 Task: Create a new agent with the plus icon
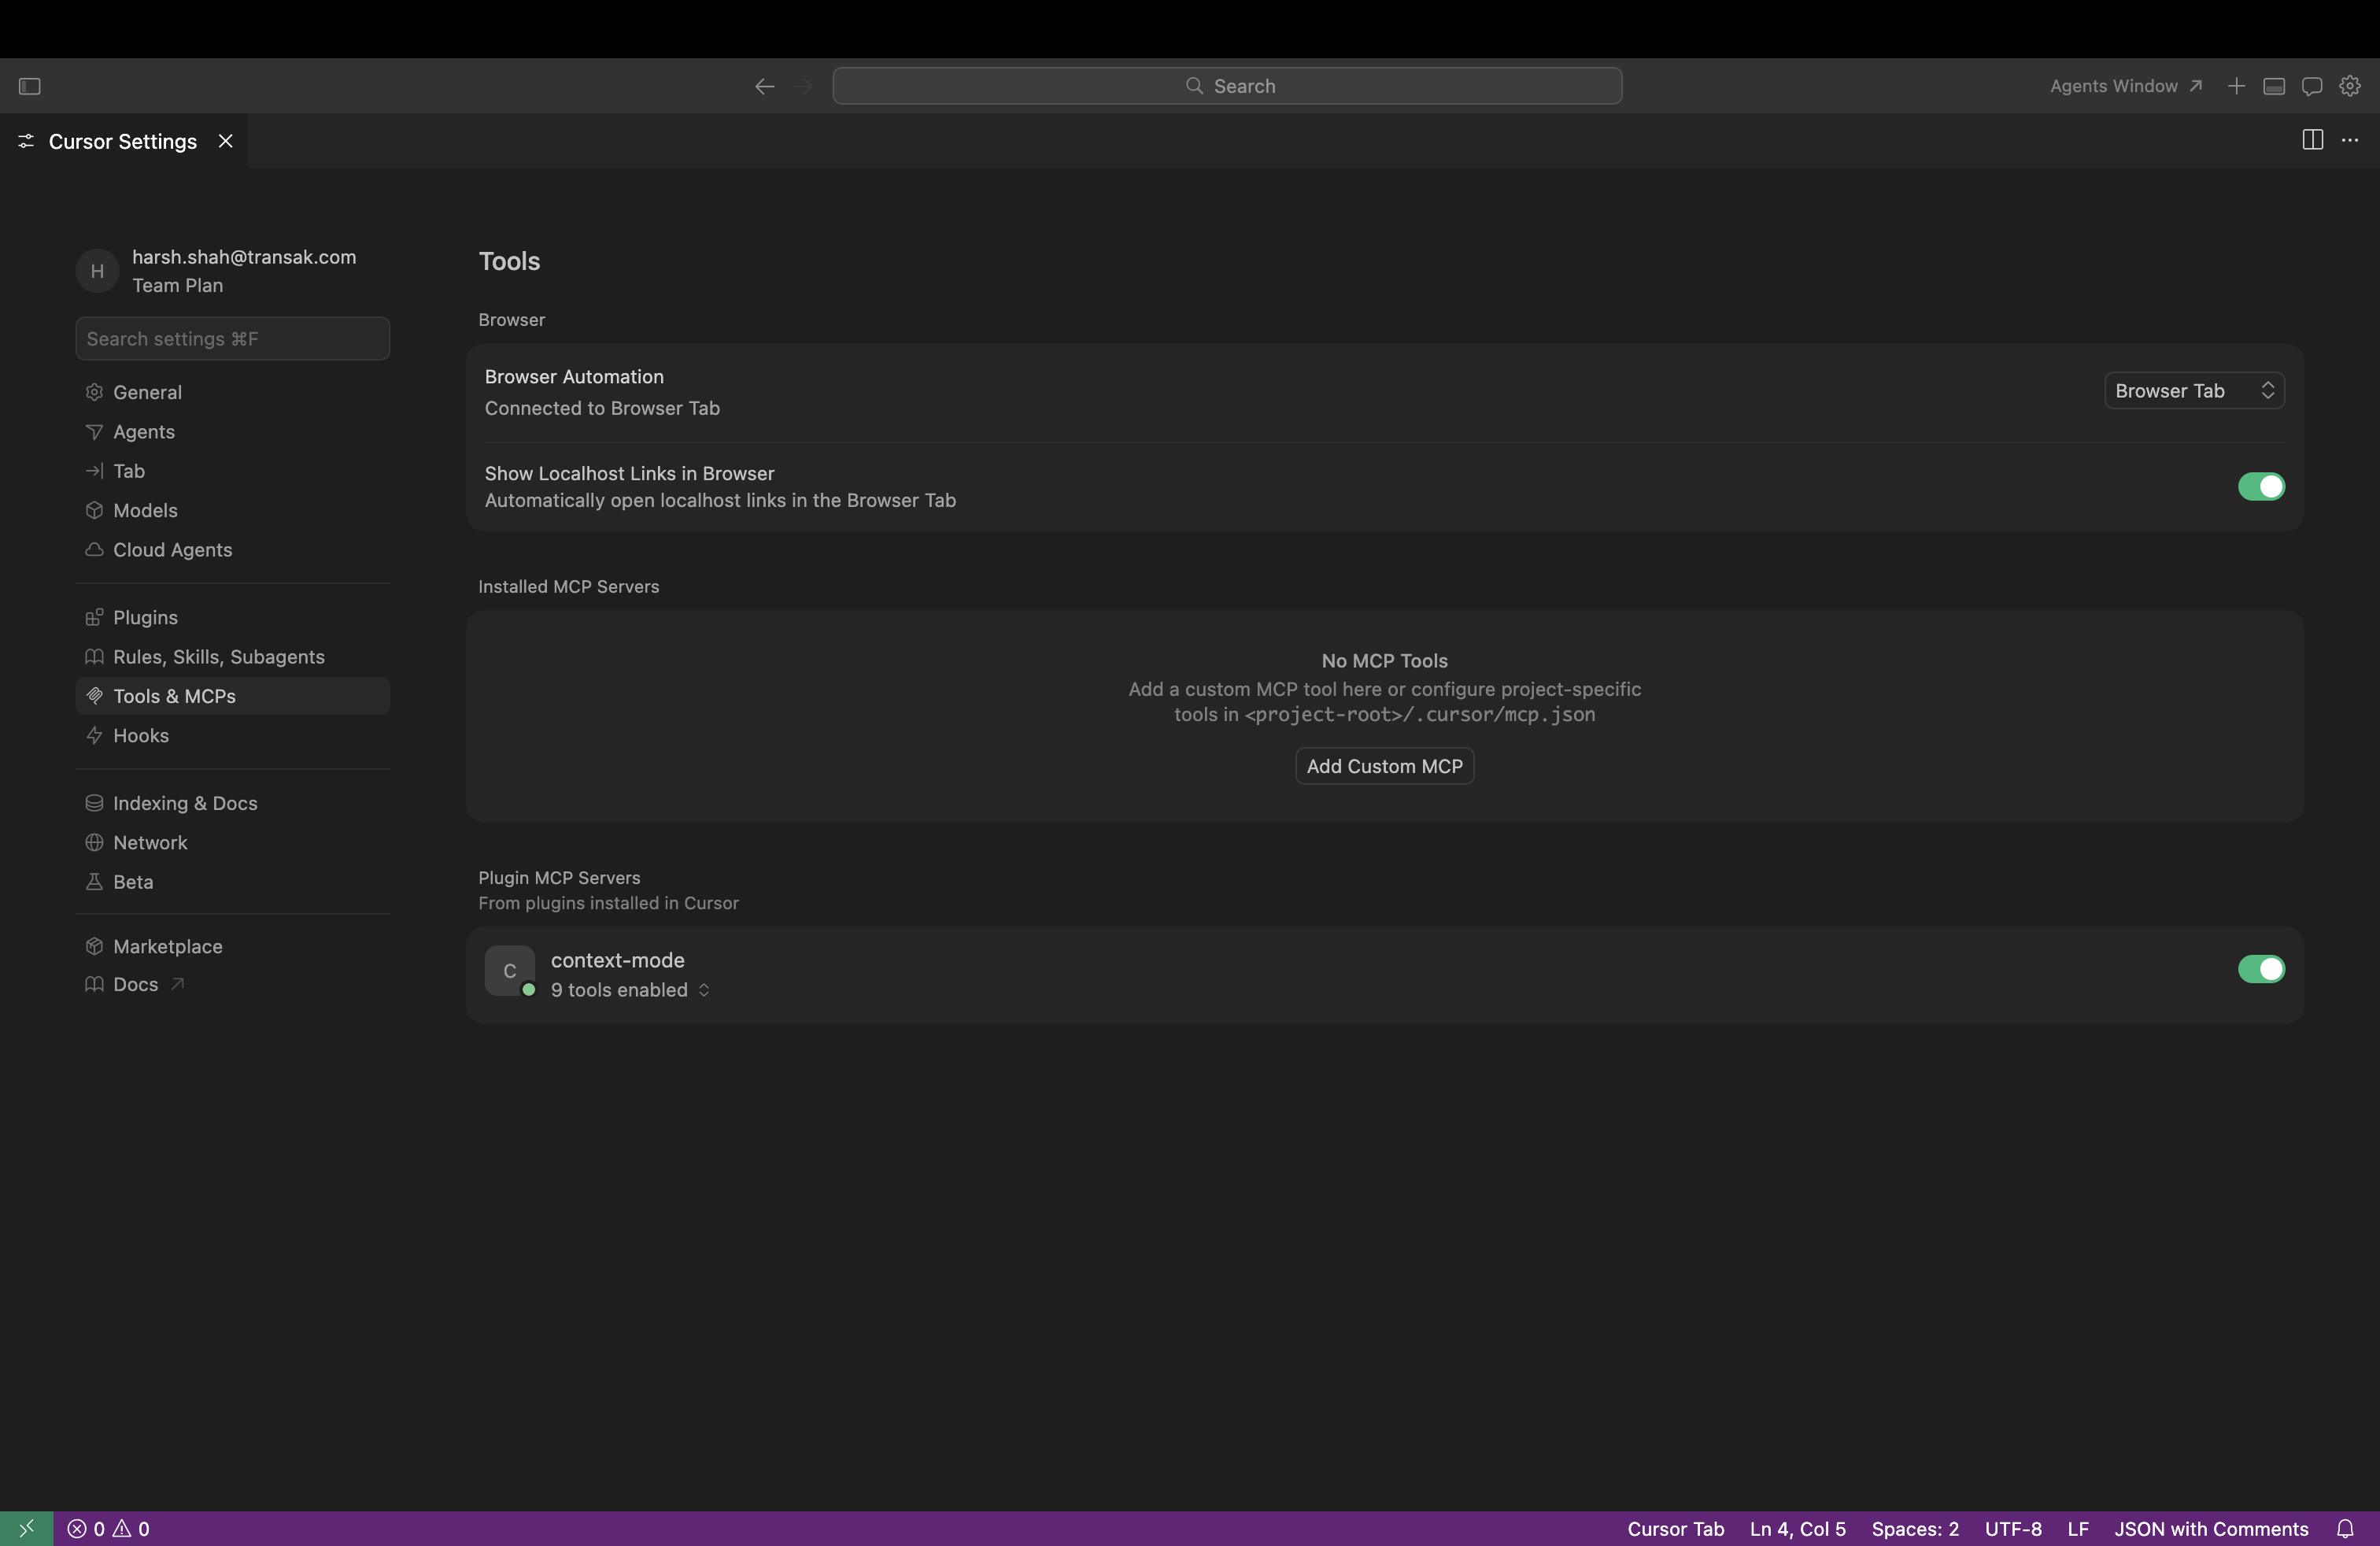pyautogui.click(x=2237, y=86)
